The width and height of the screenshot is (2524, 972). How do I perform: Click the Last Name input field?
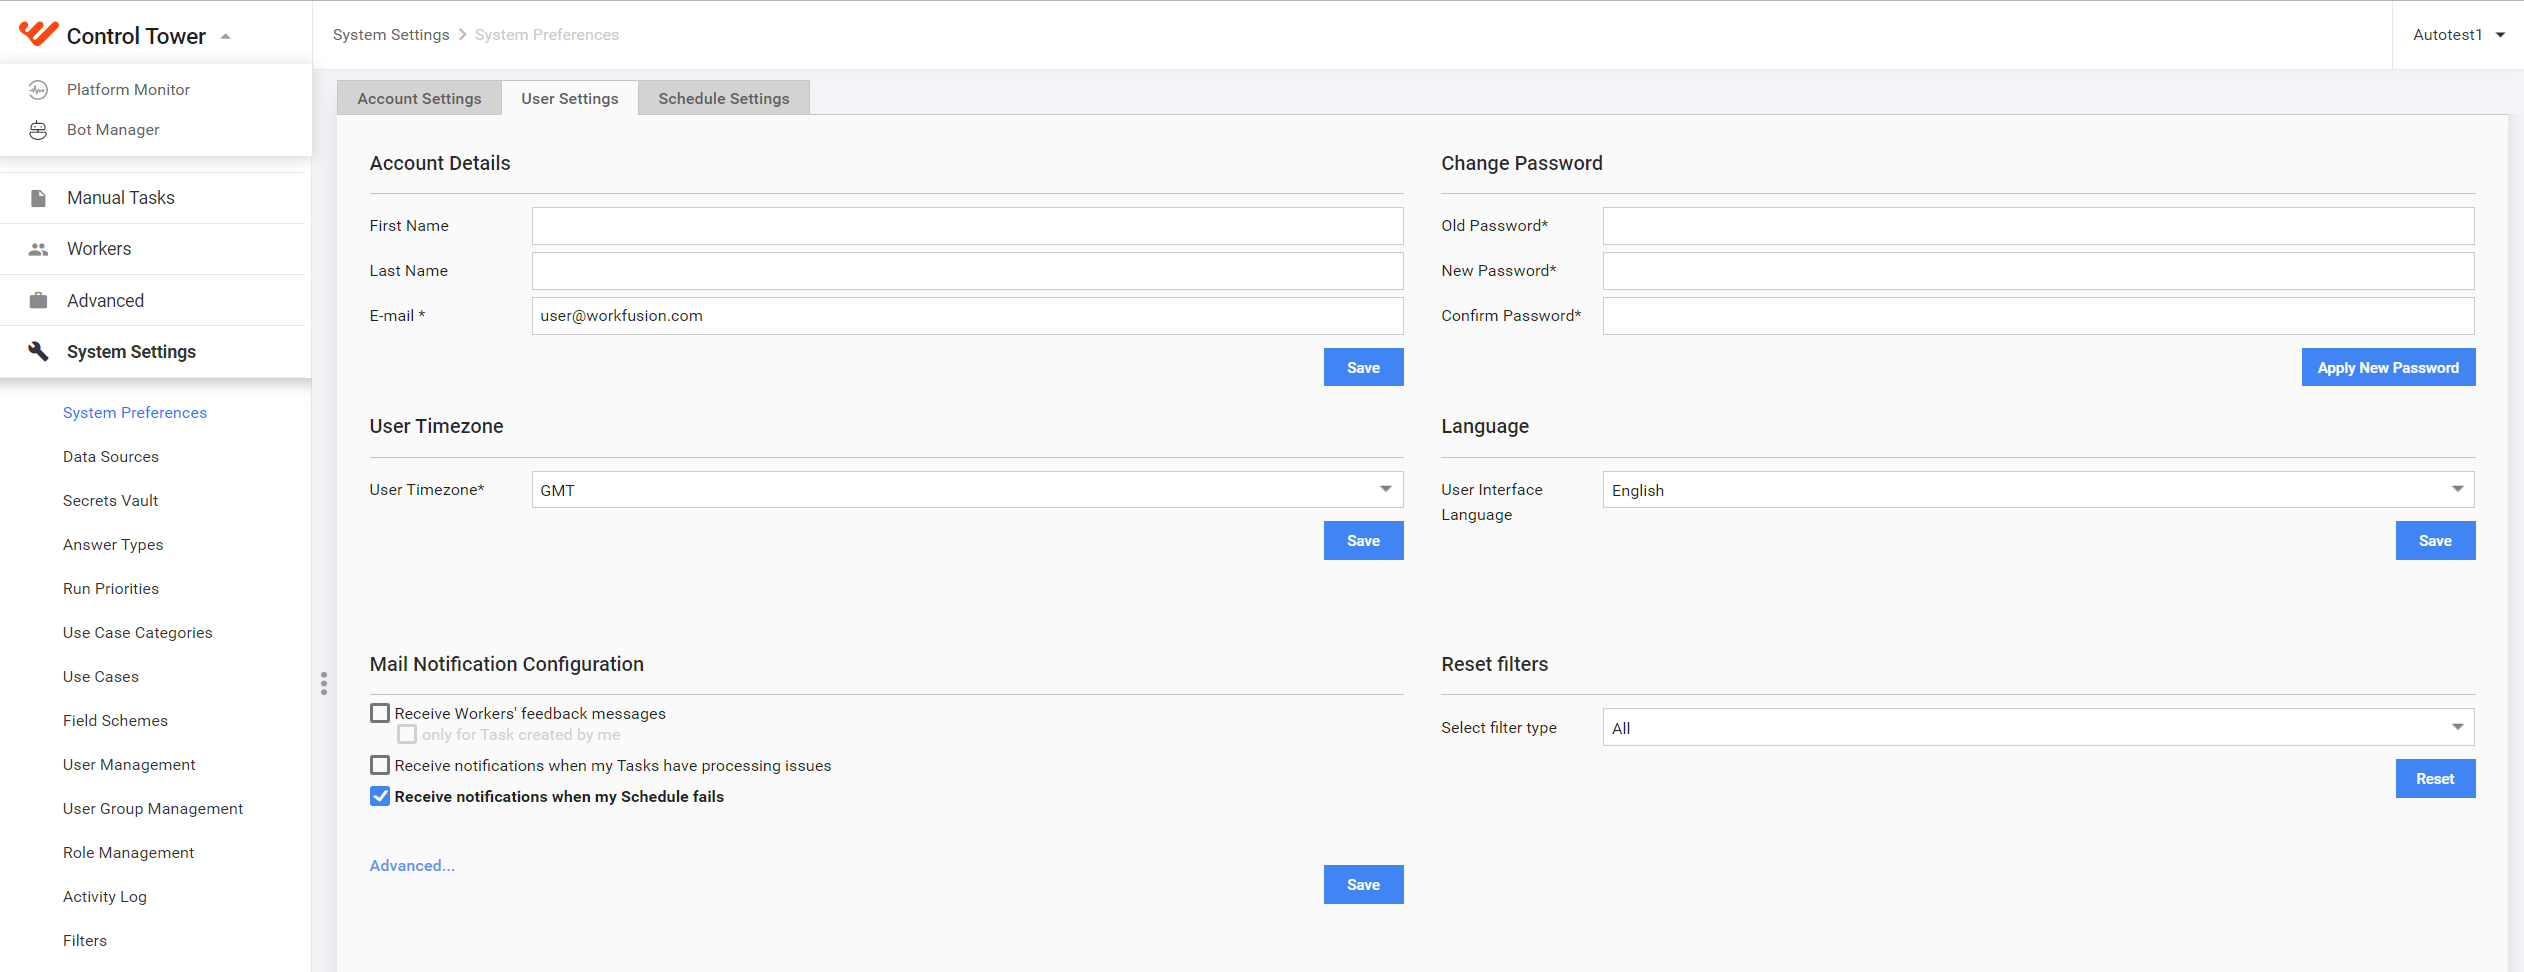pos(967,271)
